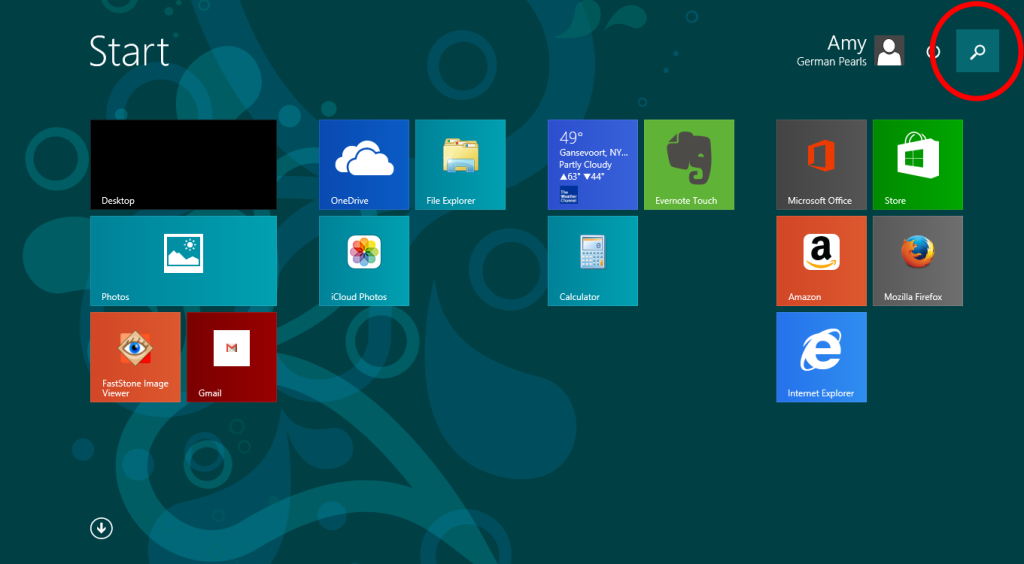The height and width of the screenshot is (564, 1024).
Task: Open the Weather tile showing 49°
Action: (x=592, y=164)
